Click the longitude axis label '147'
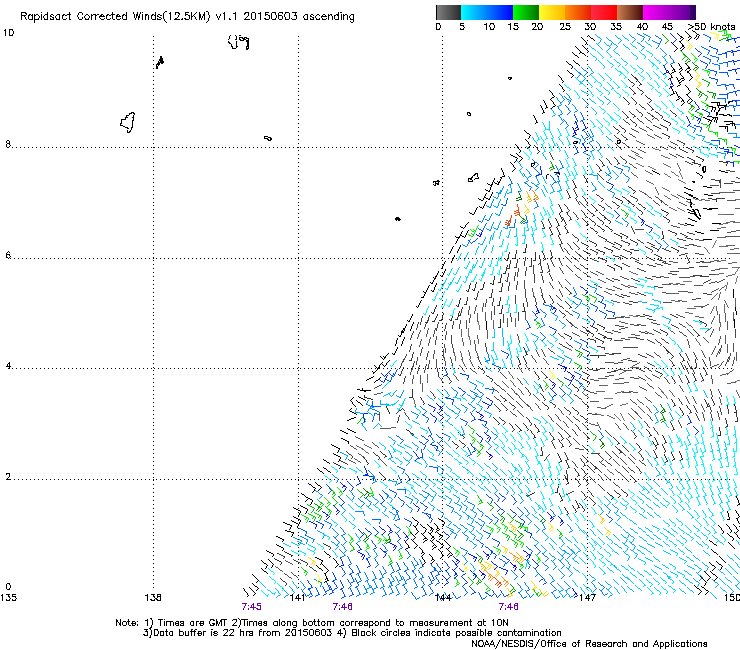The image size is (740, 650). coord(587,598)
